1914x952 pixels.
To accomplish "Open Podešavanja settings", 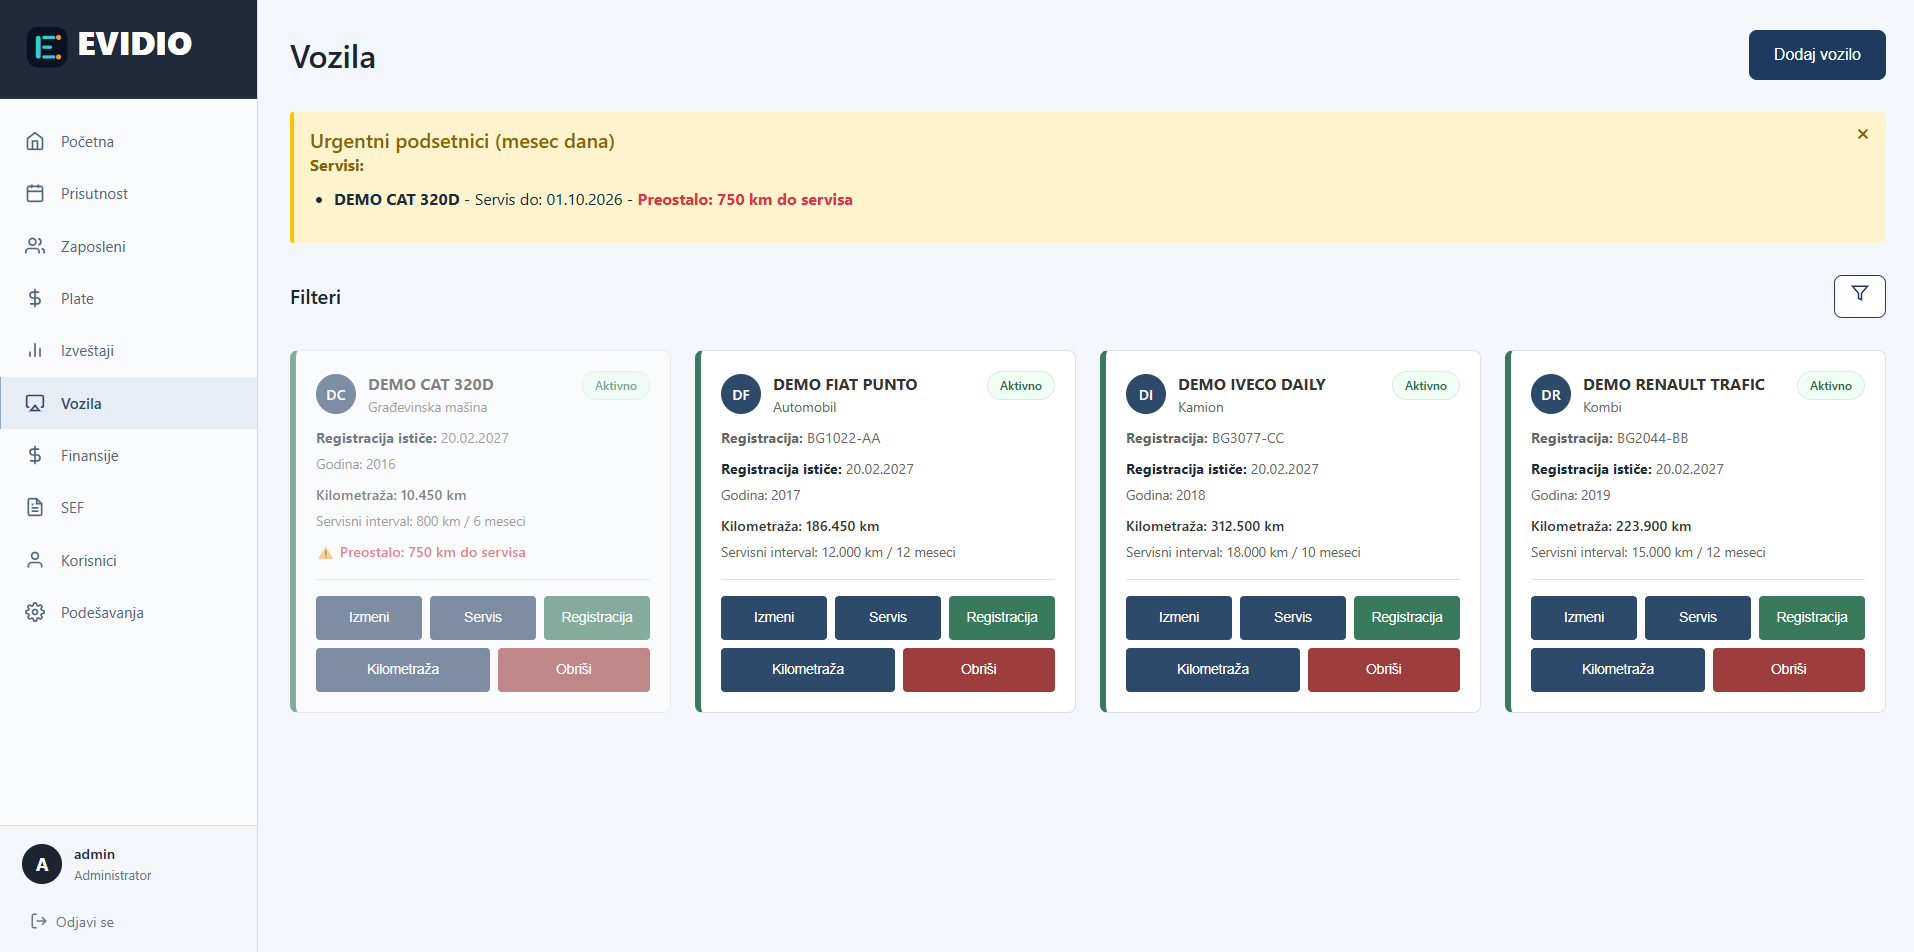I will pos(102,612).
